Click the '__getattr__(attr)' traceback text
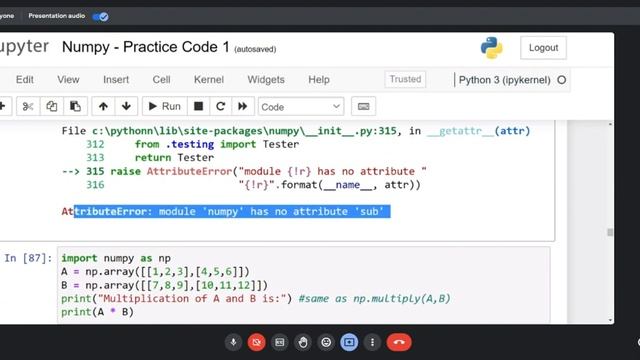This screenshot has height=360, width=640. [478, 131]
